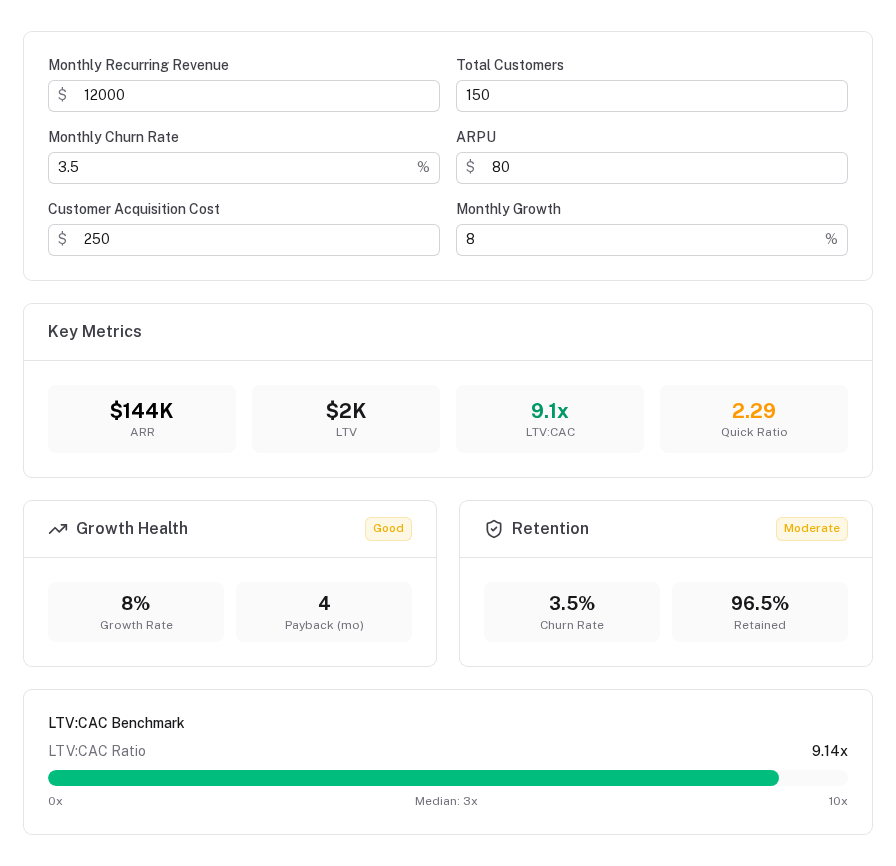Screen dimensions: 896x866
Task: Click the 9.14x ratio value
Action: click(830, 751)
